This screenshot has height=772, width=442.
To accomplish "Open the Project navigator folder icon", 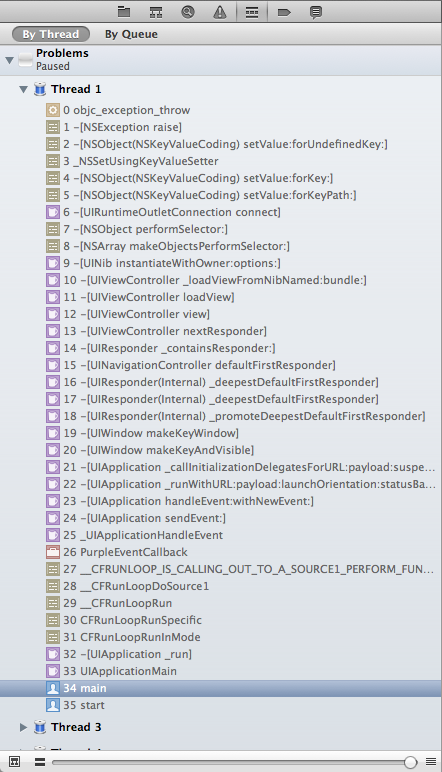I will (124, 11).
